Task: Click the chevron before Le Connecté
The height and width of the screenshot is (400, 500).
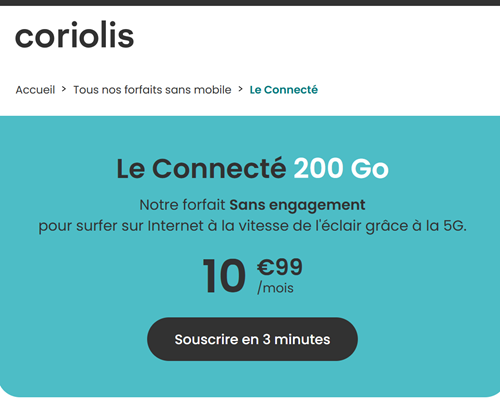Action: (x=240, y=89)
